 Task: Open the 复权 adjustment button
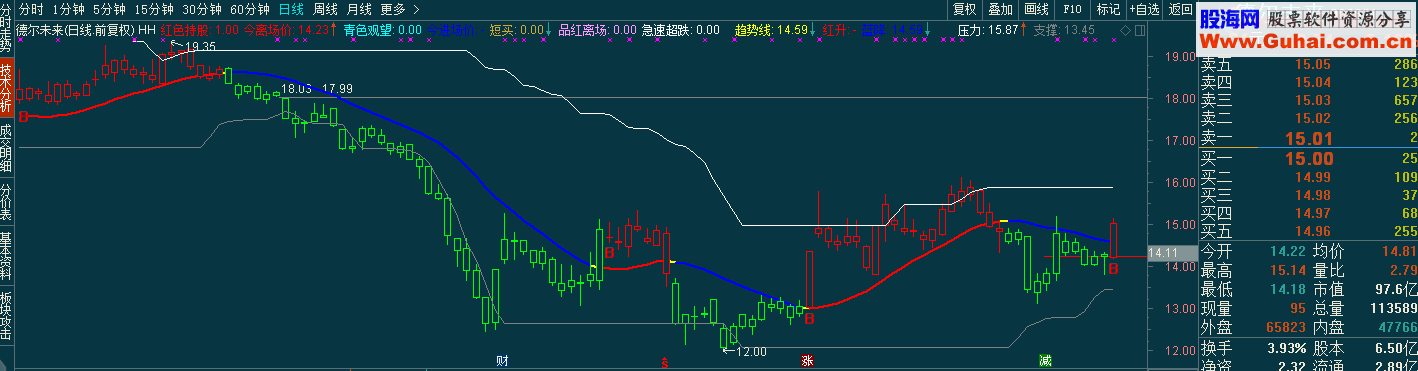(965, 9)
